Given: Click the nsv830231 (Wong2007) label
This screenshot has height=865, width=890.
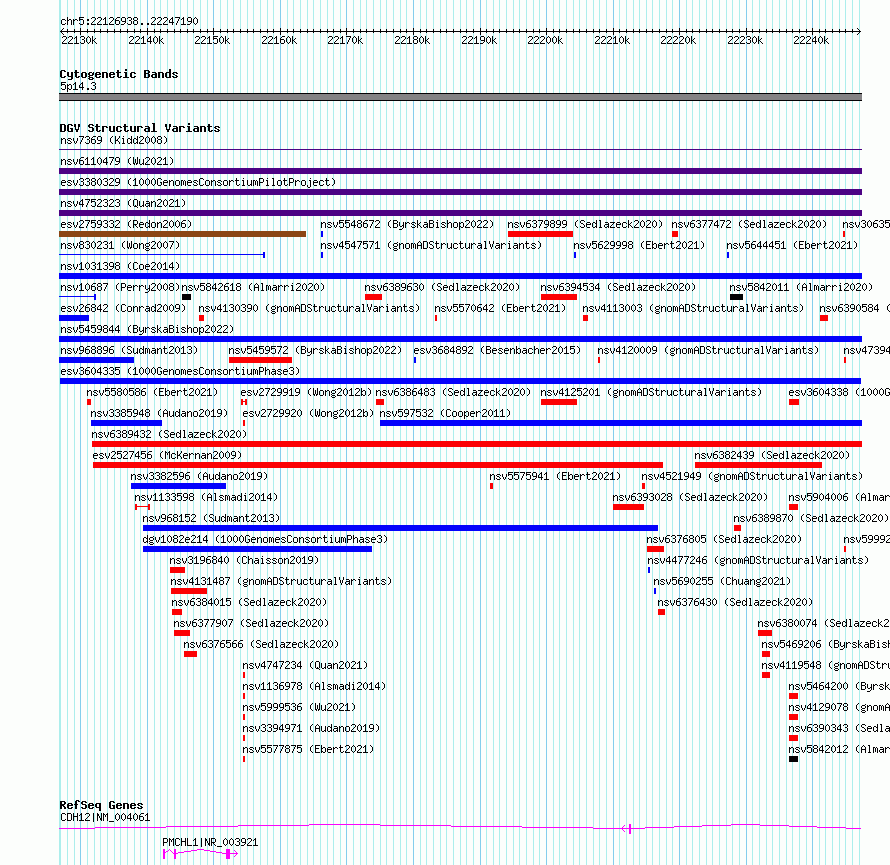Looking at the screenshot, I should [120, 245].
